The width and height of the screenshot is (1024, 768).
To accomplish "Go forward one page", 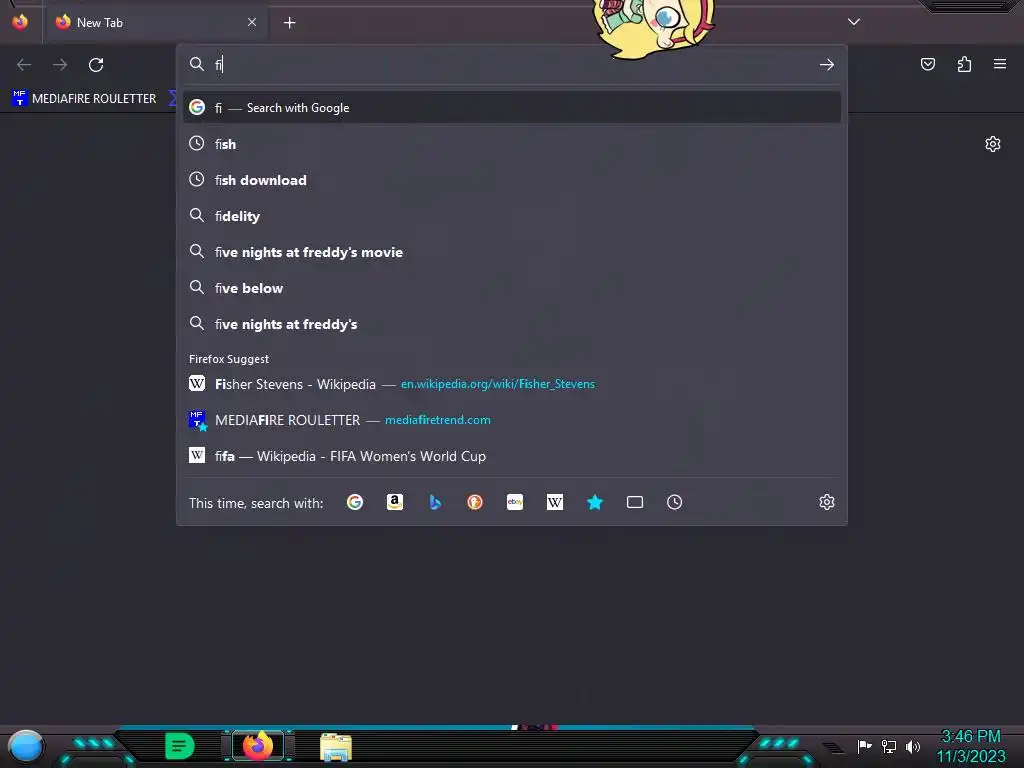I will [60, 65].
